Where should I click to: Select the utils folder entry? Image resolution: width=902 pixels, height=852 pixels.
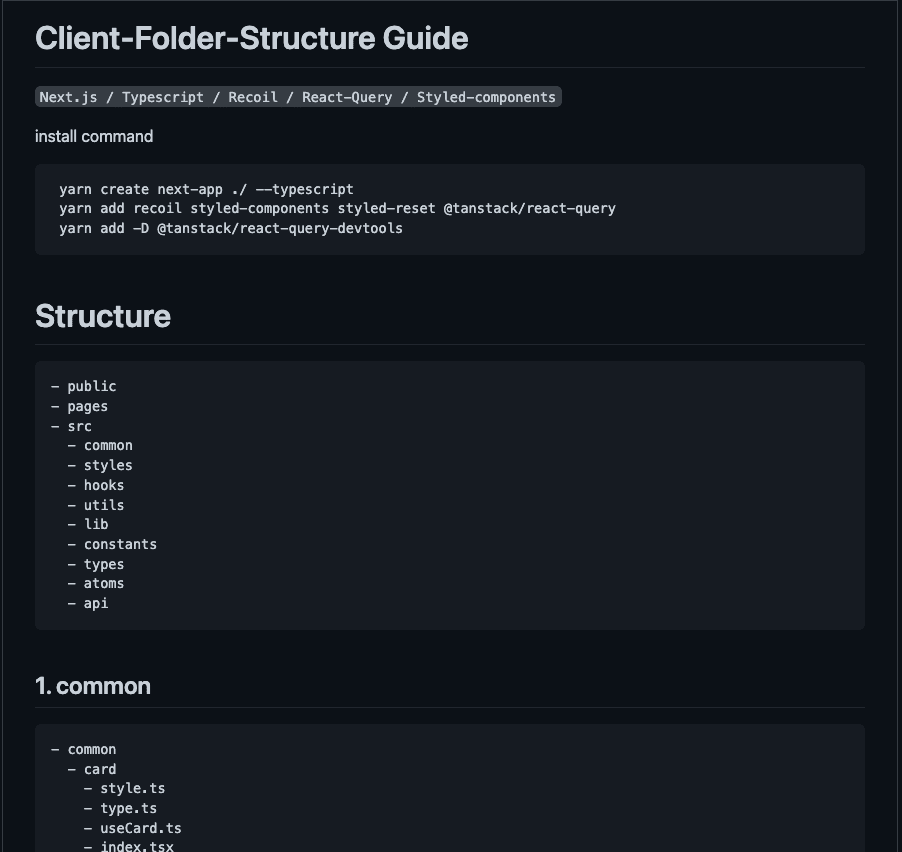point(103,505)
